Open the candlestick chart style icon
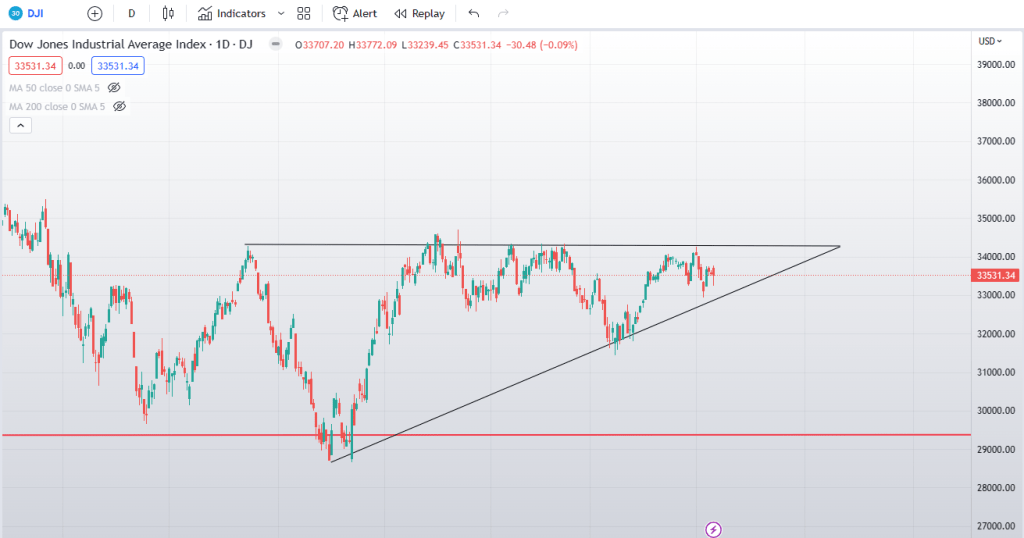This screenshot has height=538, width=1024. coord(168,14)
